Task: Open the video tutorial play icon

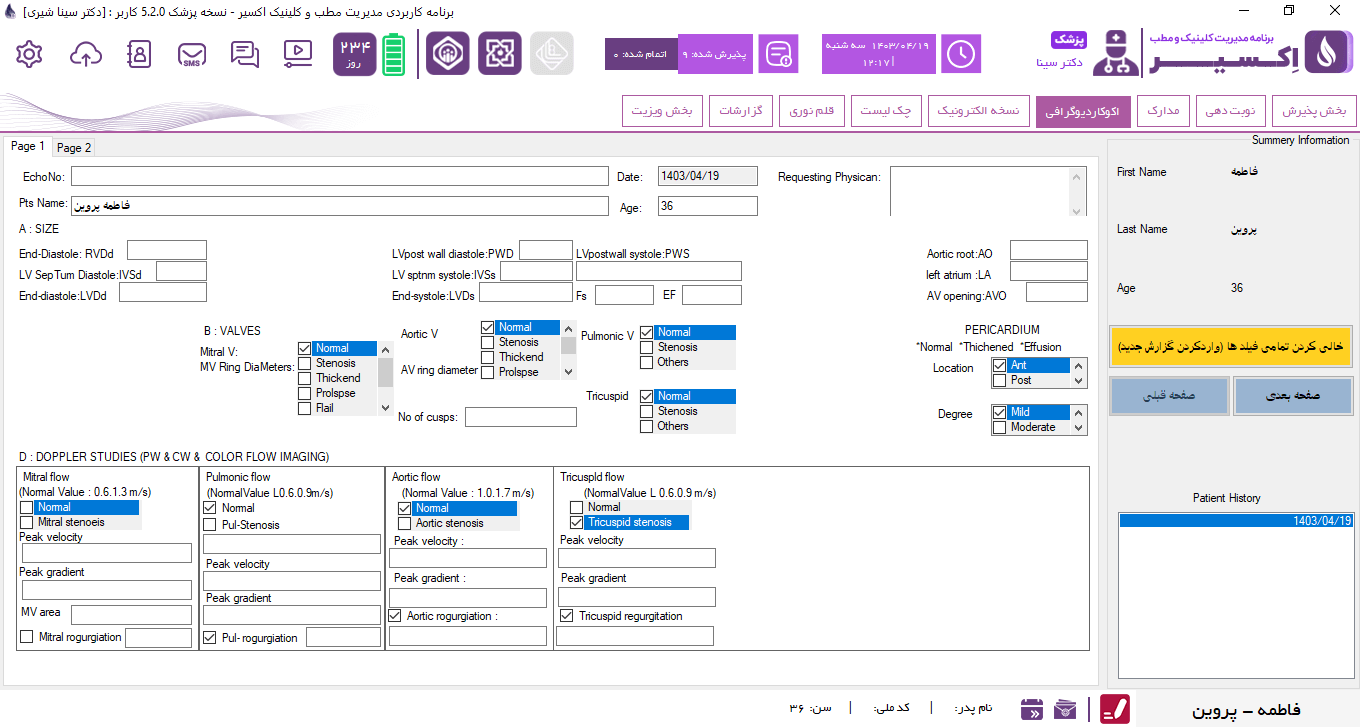Action: (x=297, y=54)
